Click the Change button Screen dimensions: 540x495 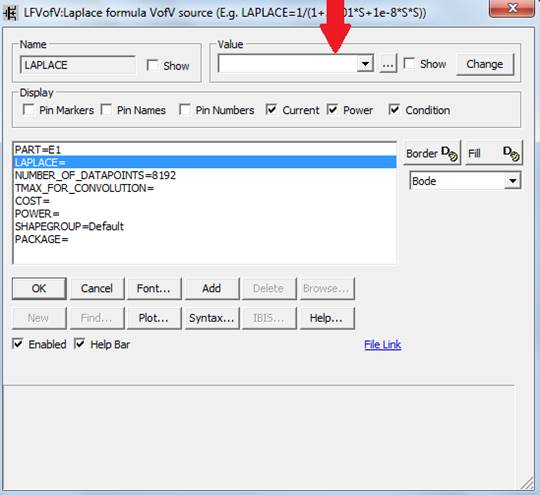click(x=485, y=64)
